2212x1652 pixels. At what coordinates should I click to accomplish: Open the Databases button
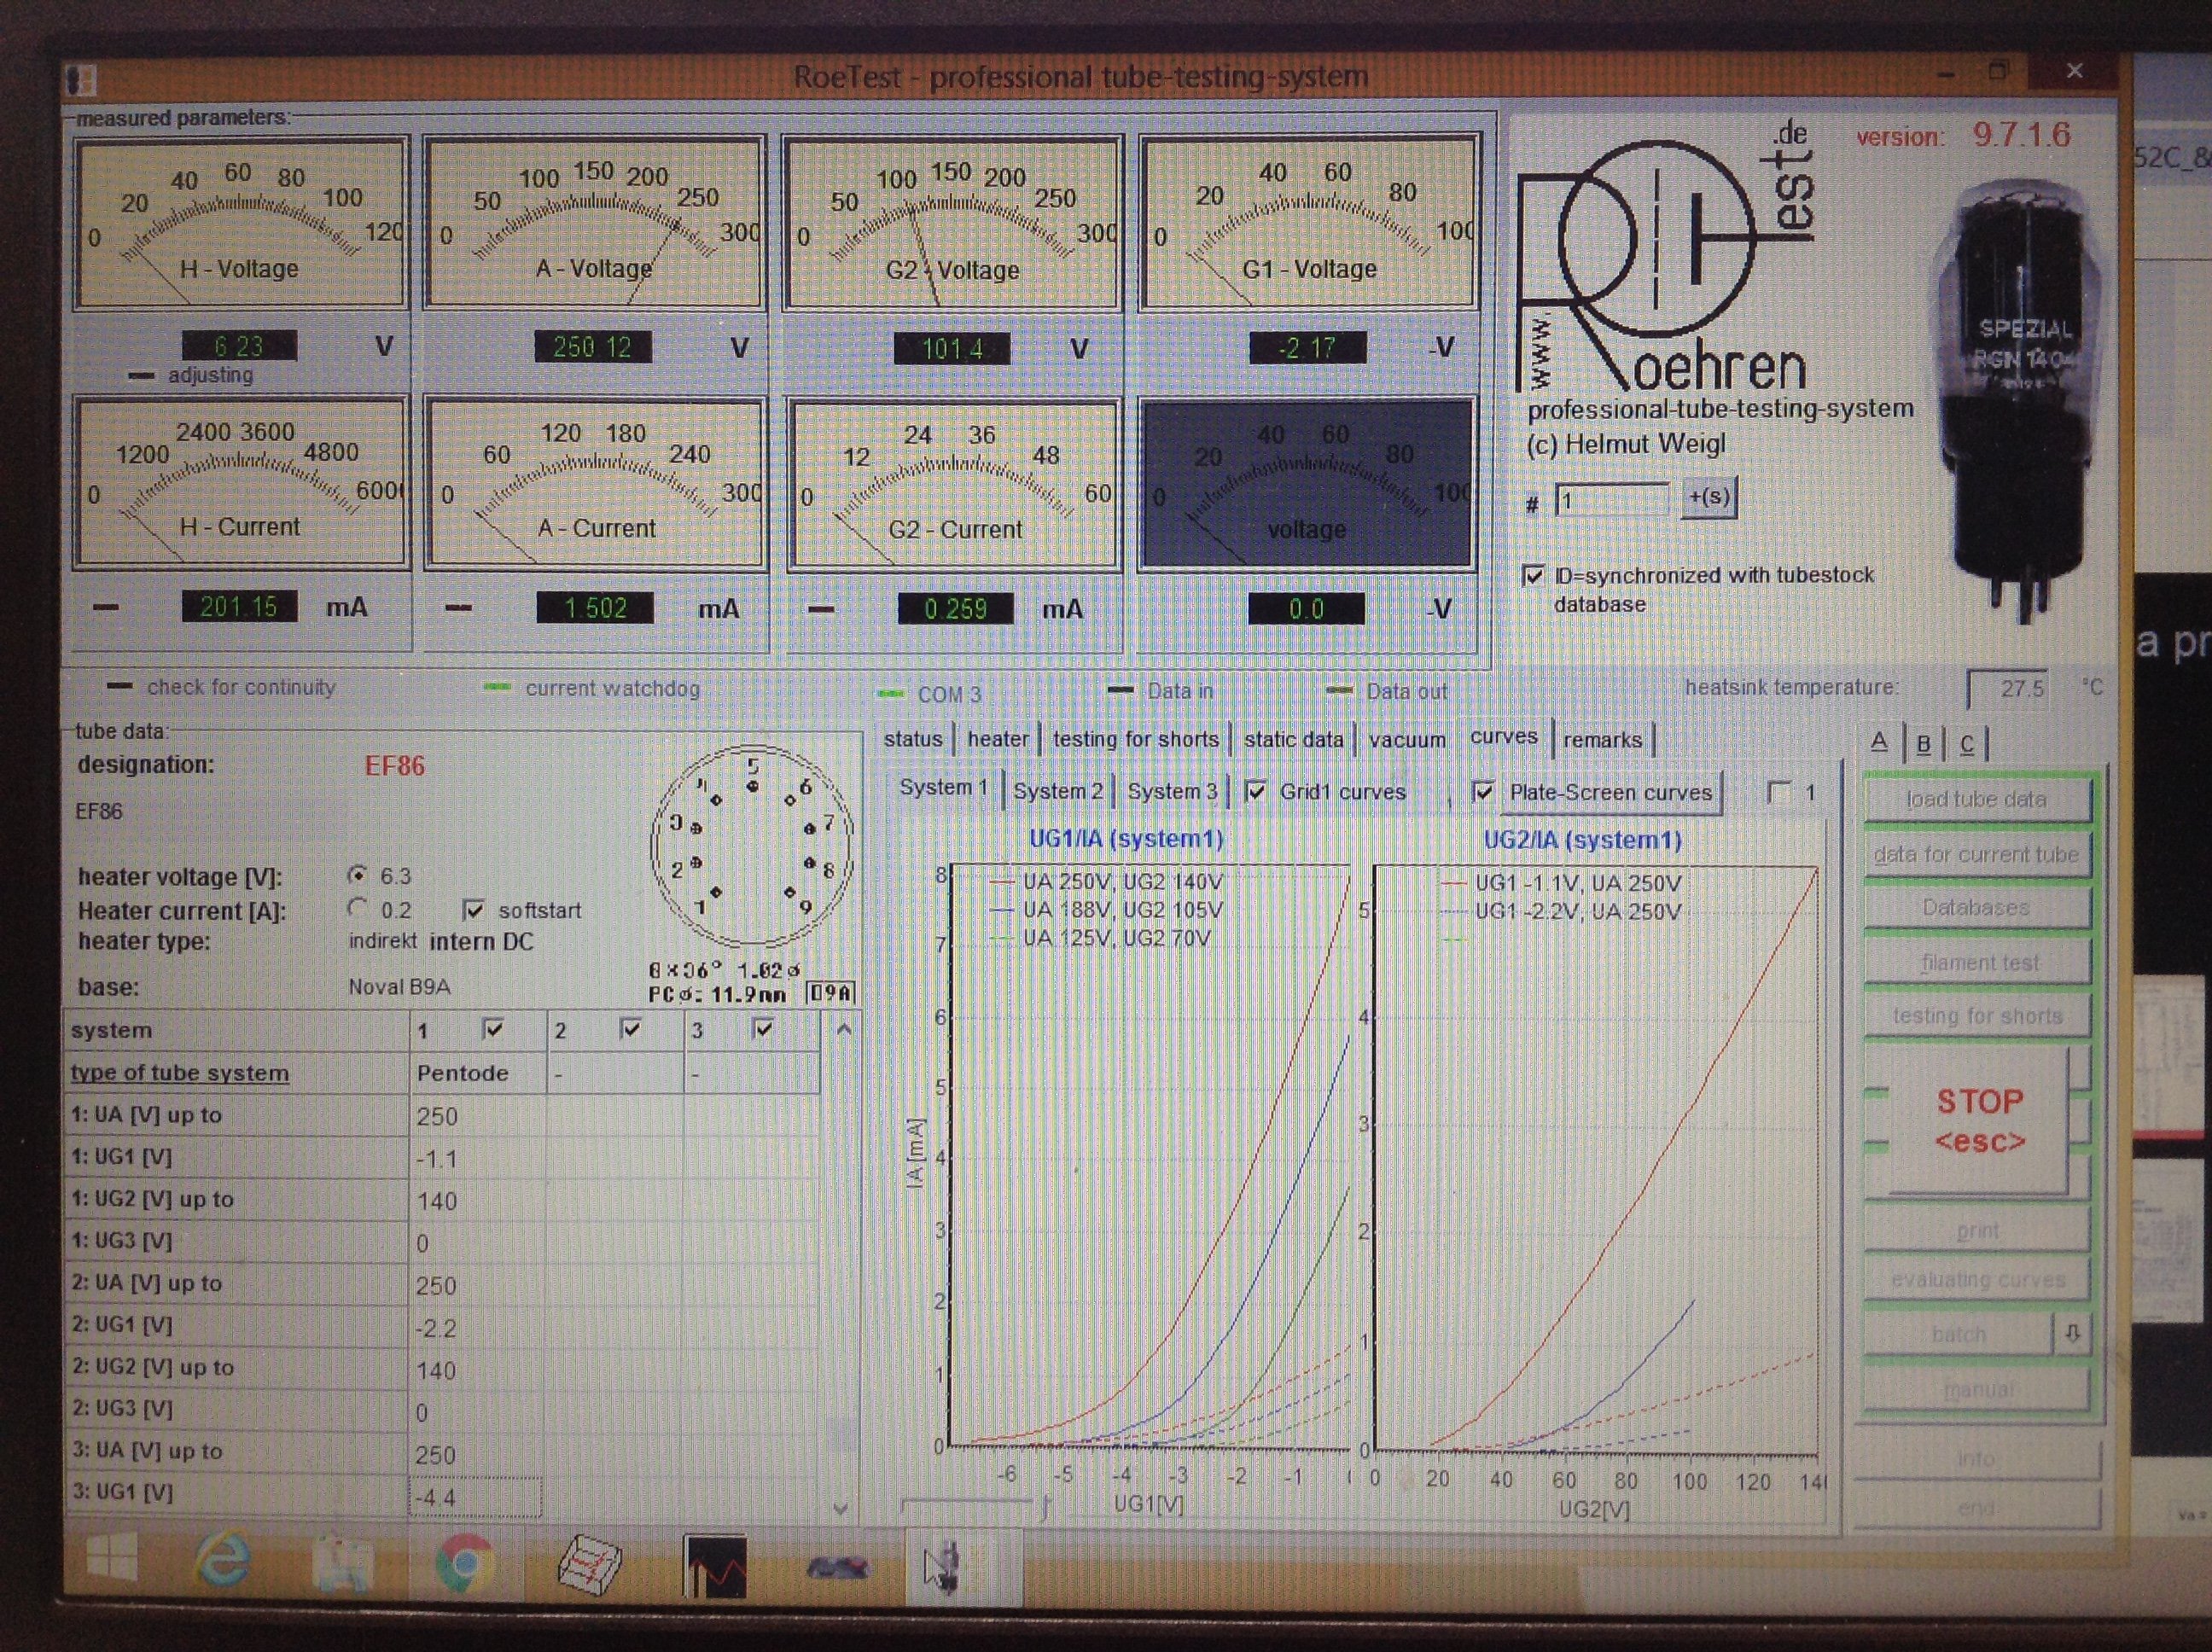1977,908
